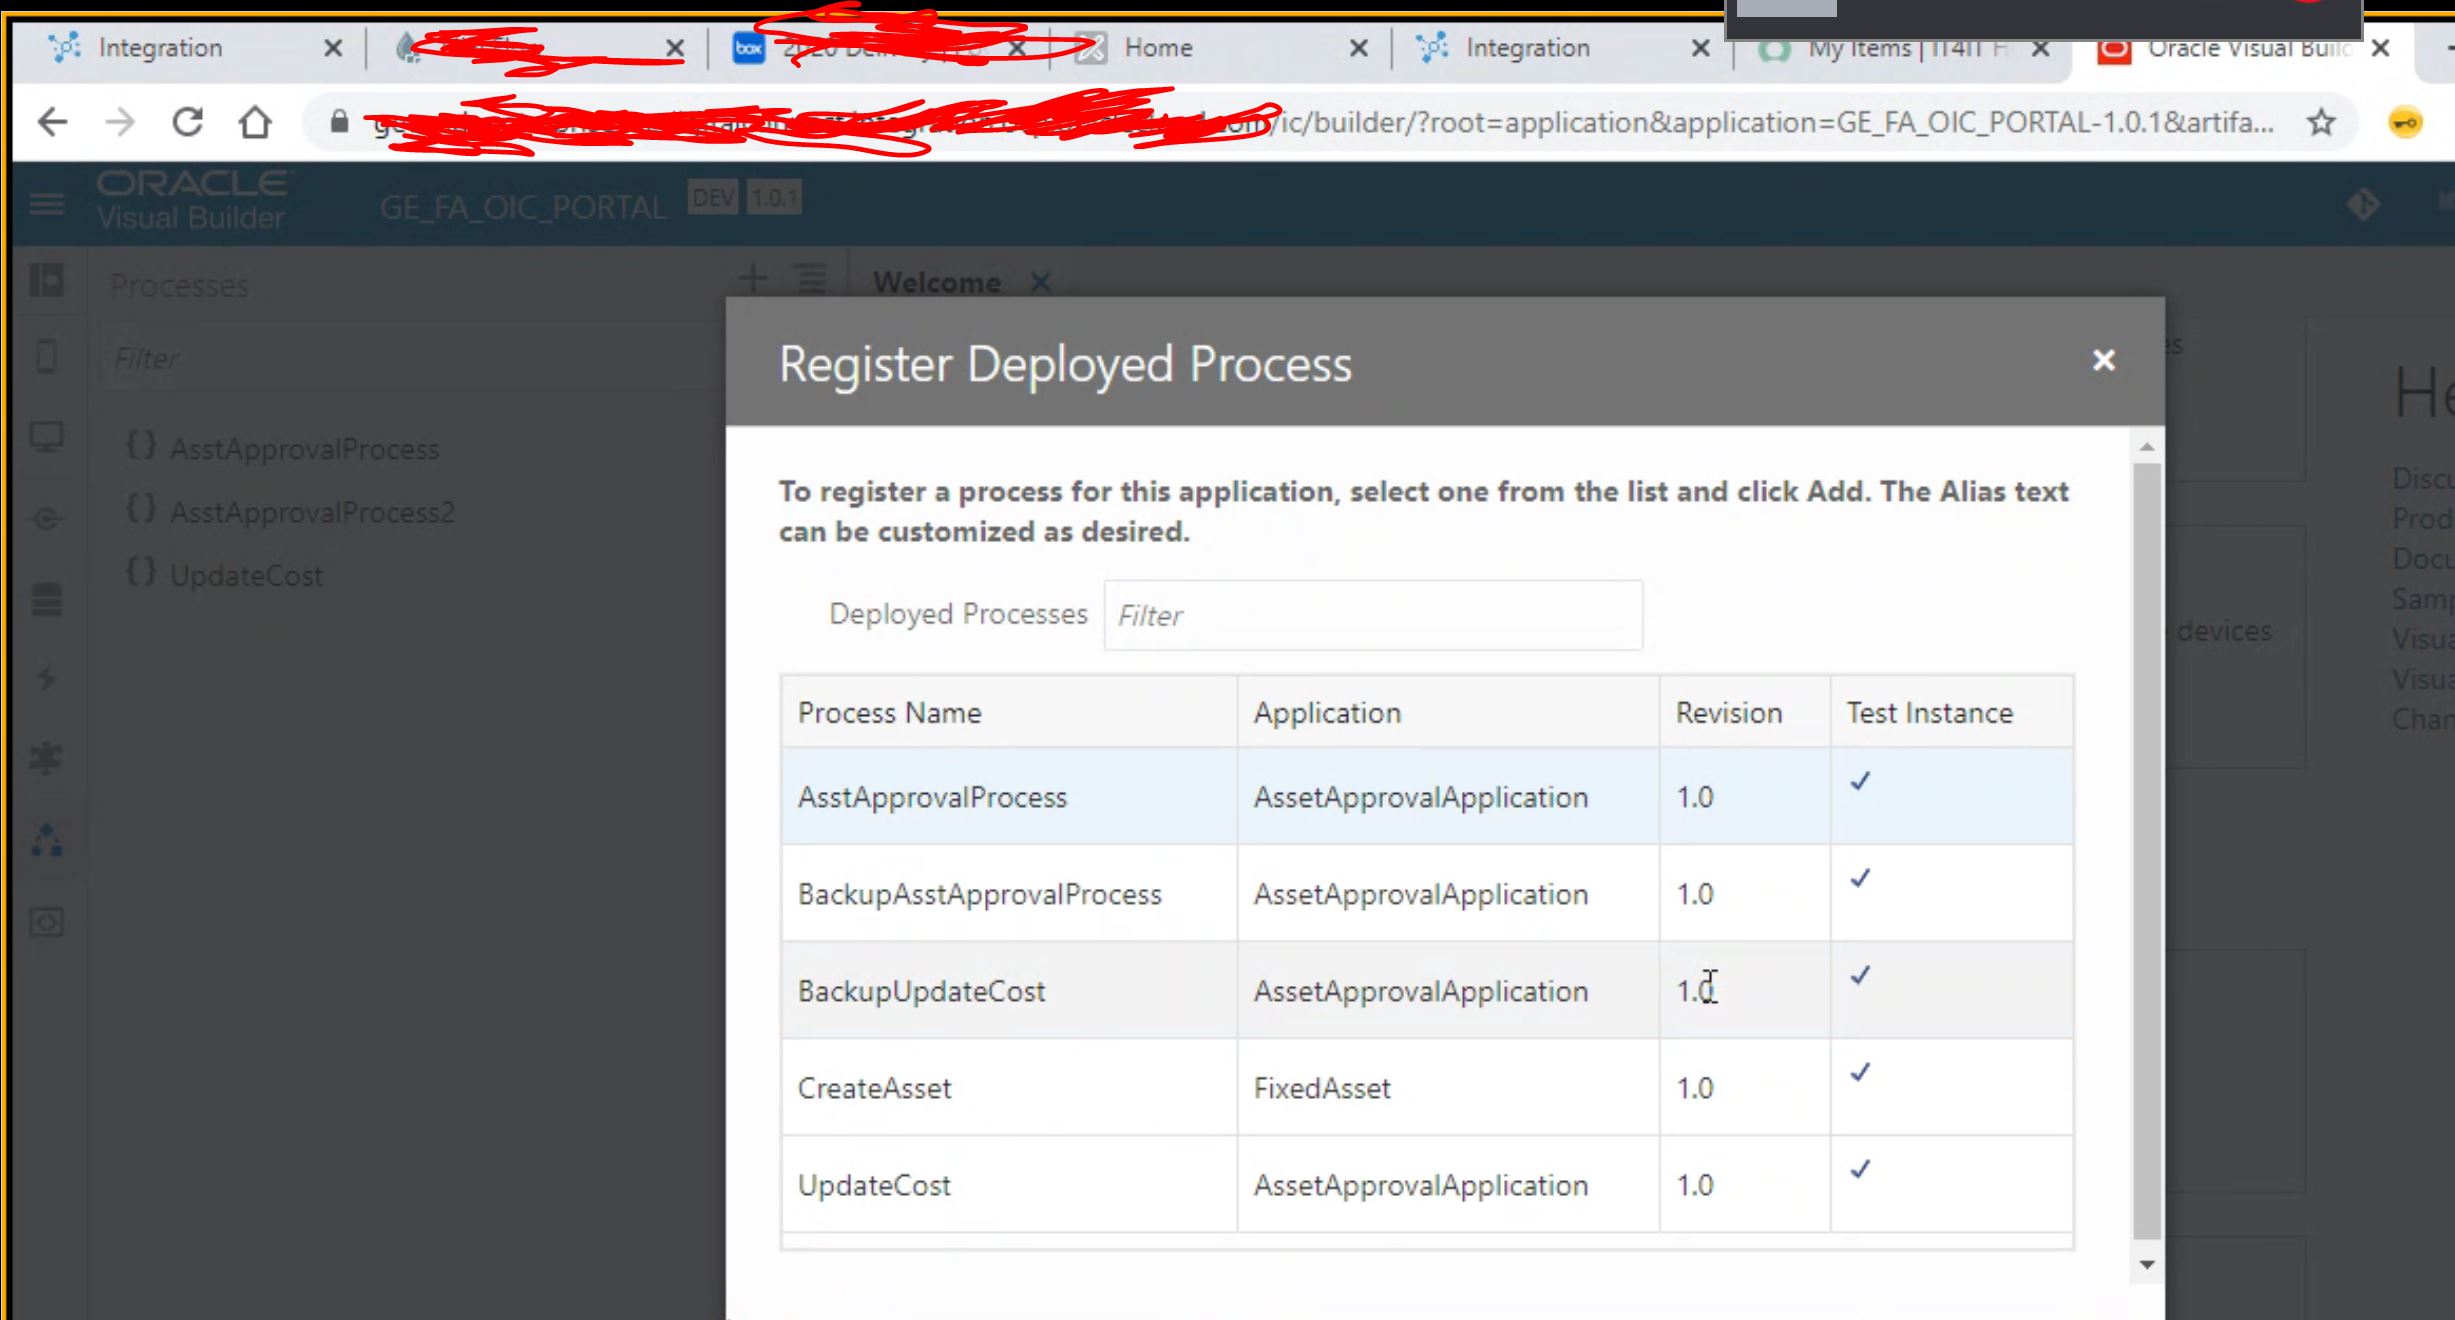Collapse the left navigator panel icon
The width and height of the screenshot is (2455, 1320).
[46, 281]
